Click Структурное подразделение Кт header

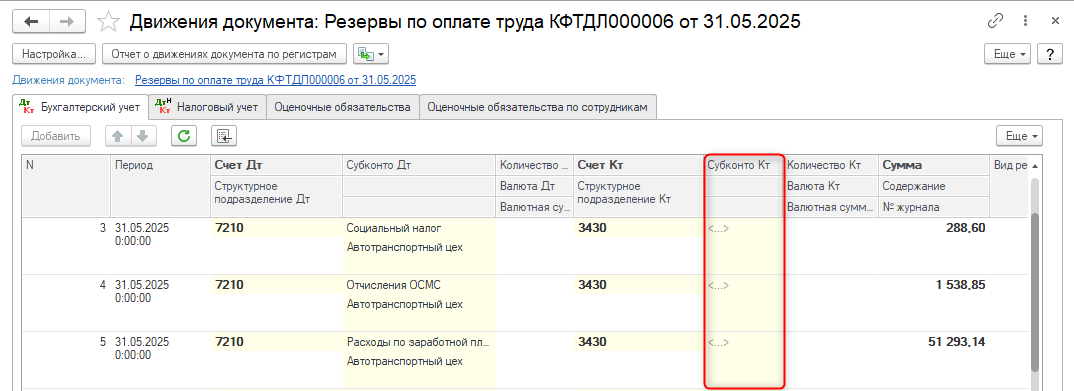click(638, 197)
